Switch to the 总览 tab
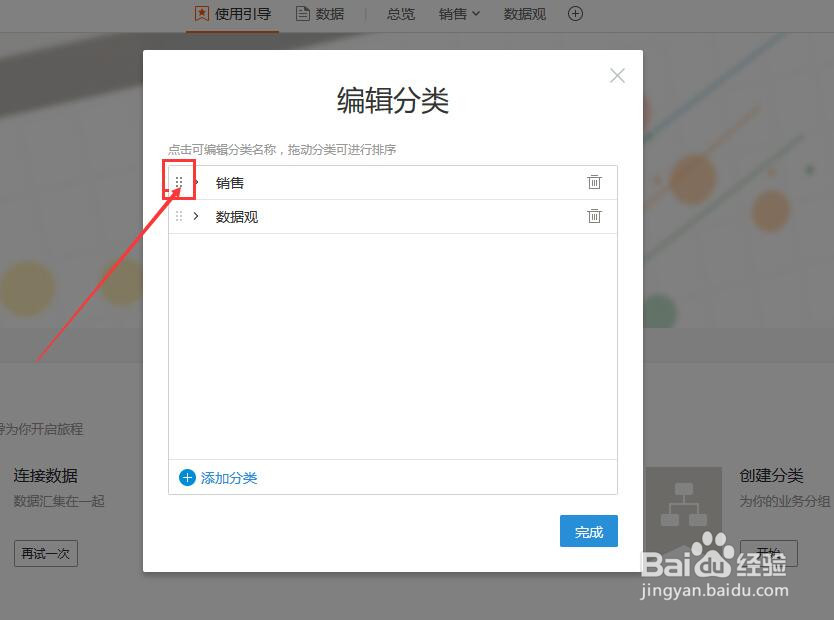 click(x=400, y=14)
